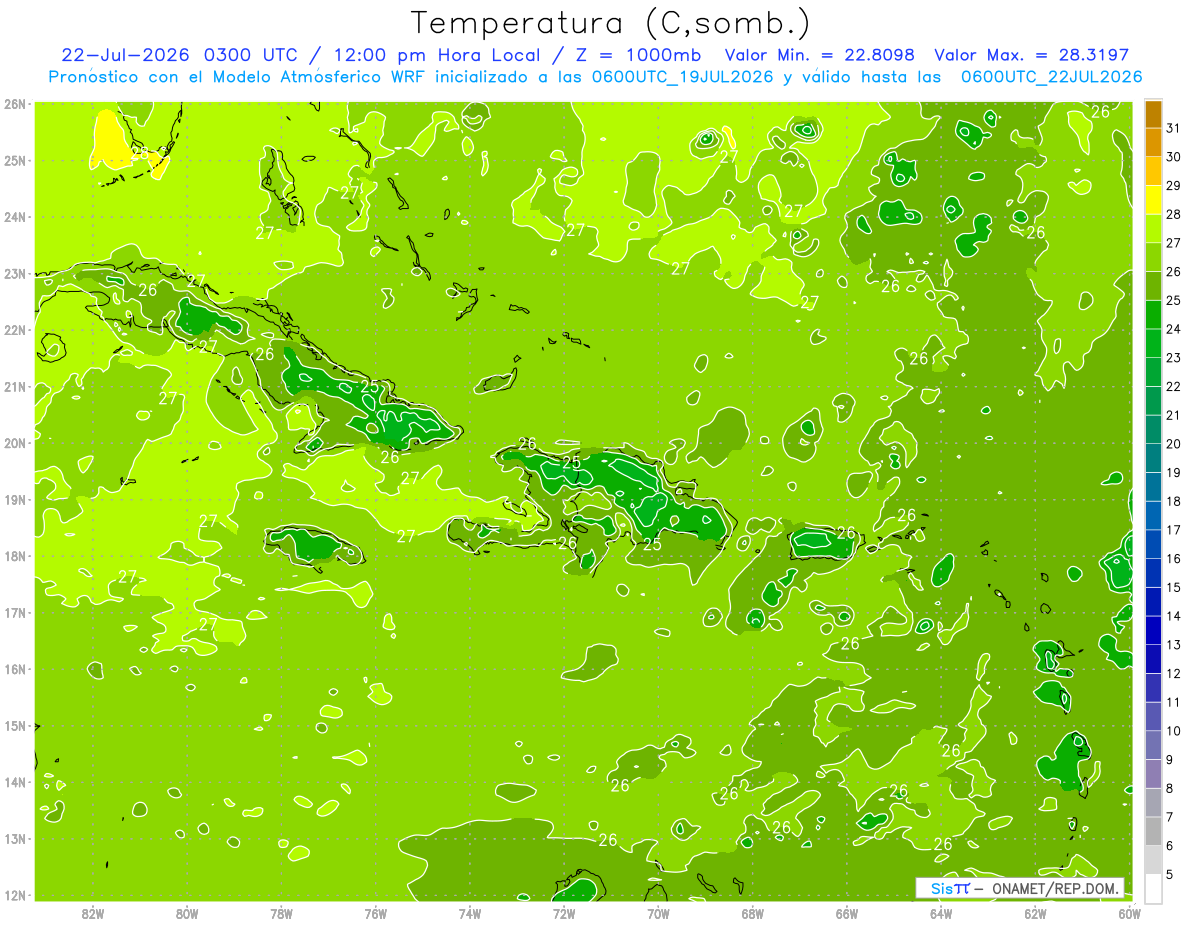Click color scale label '20'
This screenshot has width=1200, height=927.
(x=1174, y=444)
